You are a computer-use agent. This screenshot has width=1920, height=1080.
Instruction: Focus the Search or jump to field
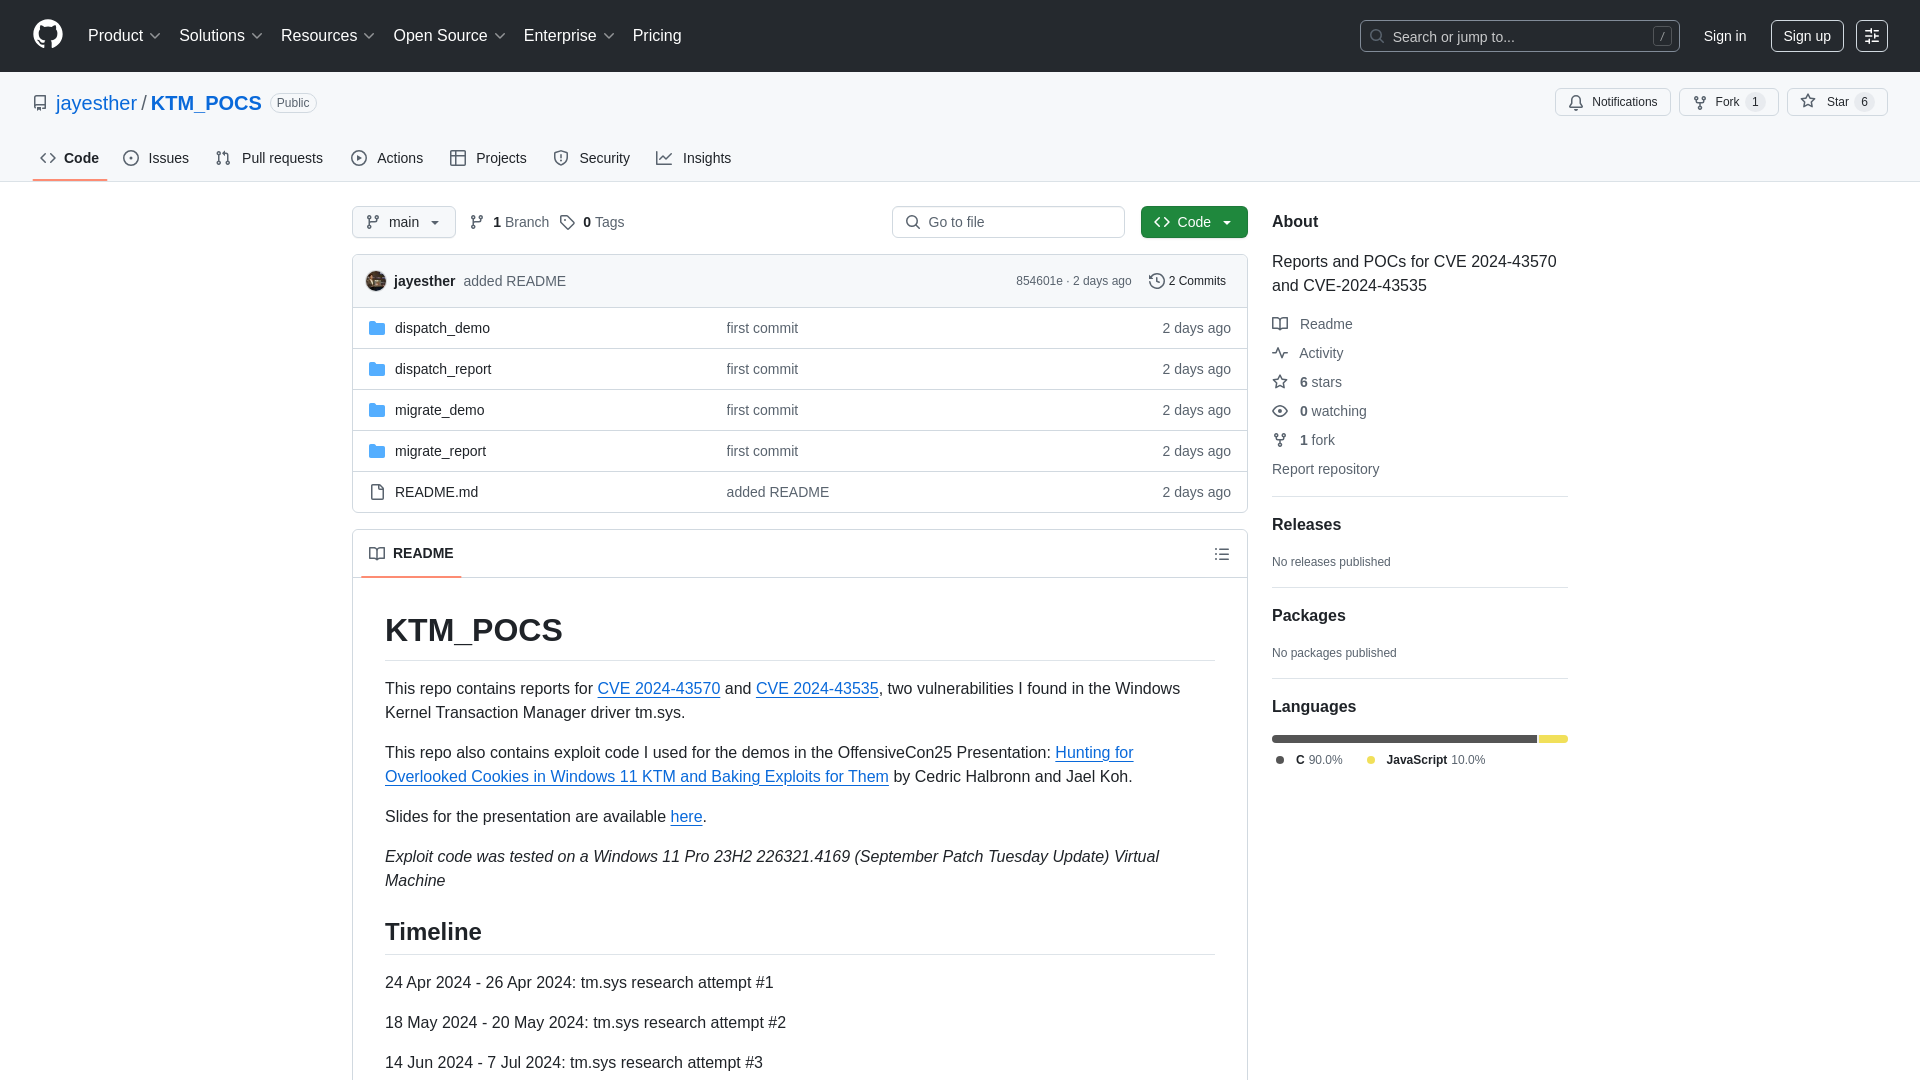coord(1519,36)
